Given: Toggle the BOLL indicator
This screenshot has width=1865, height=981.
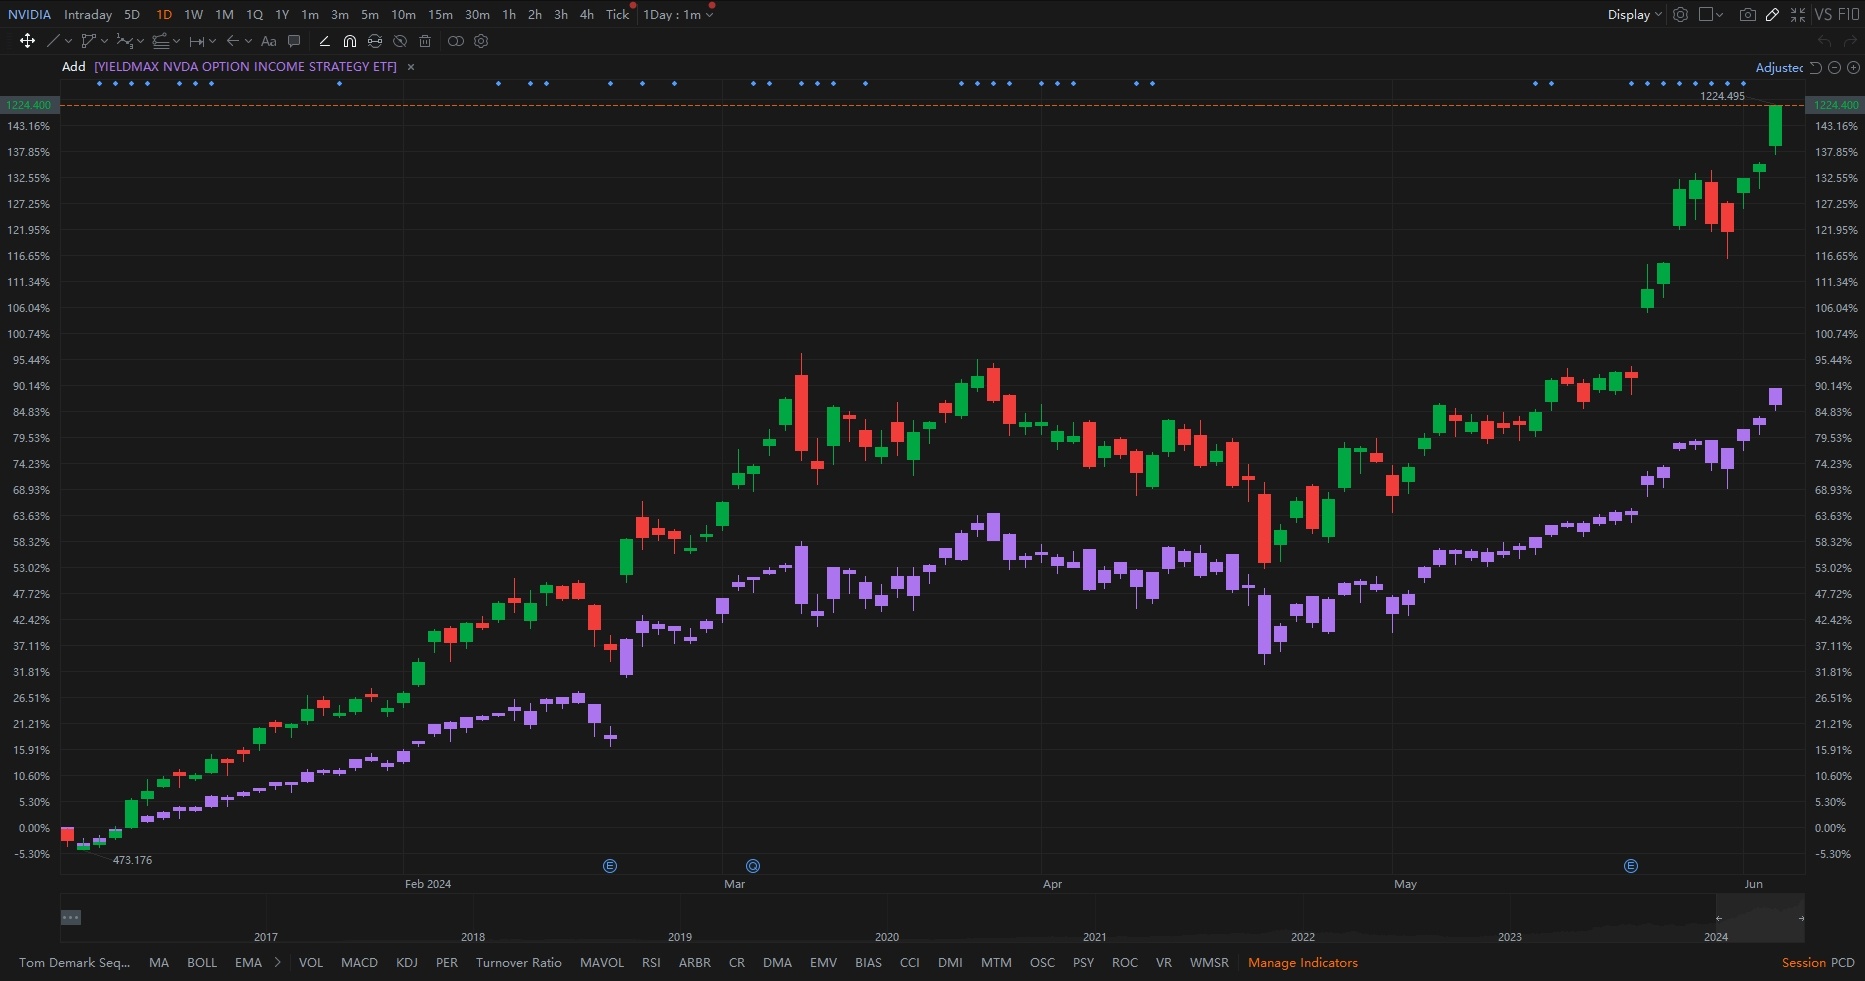Looking at the screenshot, I should point(202,963).
